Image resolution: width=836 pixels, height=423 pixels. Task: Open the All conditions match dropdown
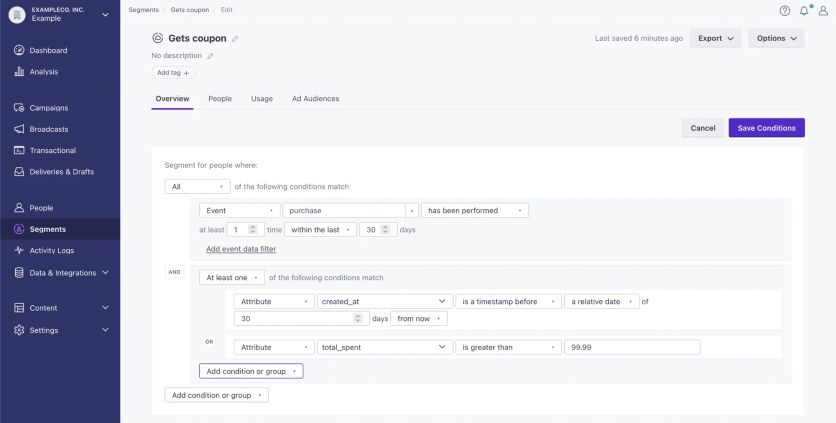click(x=197, y=186)
